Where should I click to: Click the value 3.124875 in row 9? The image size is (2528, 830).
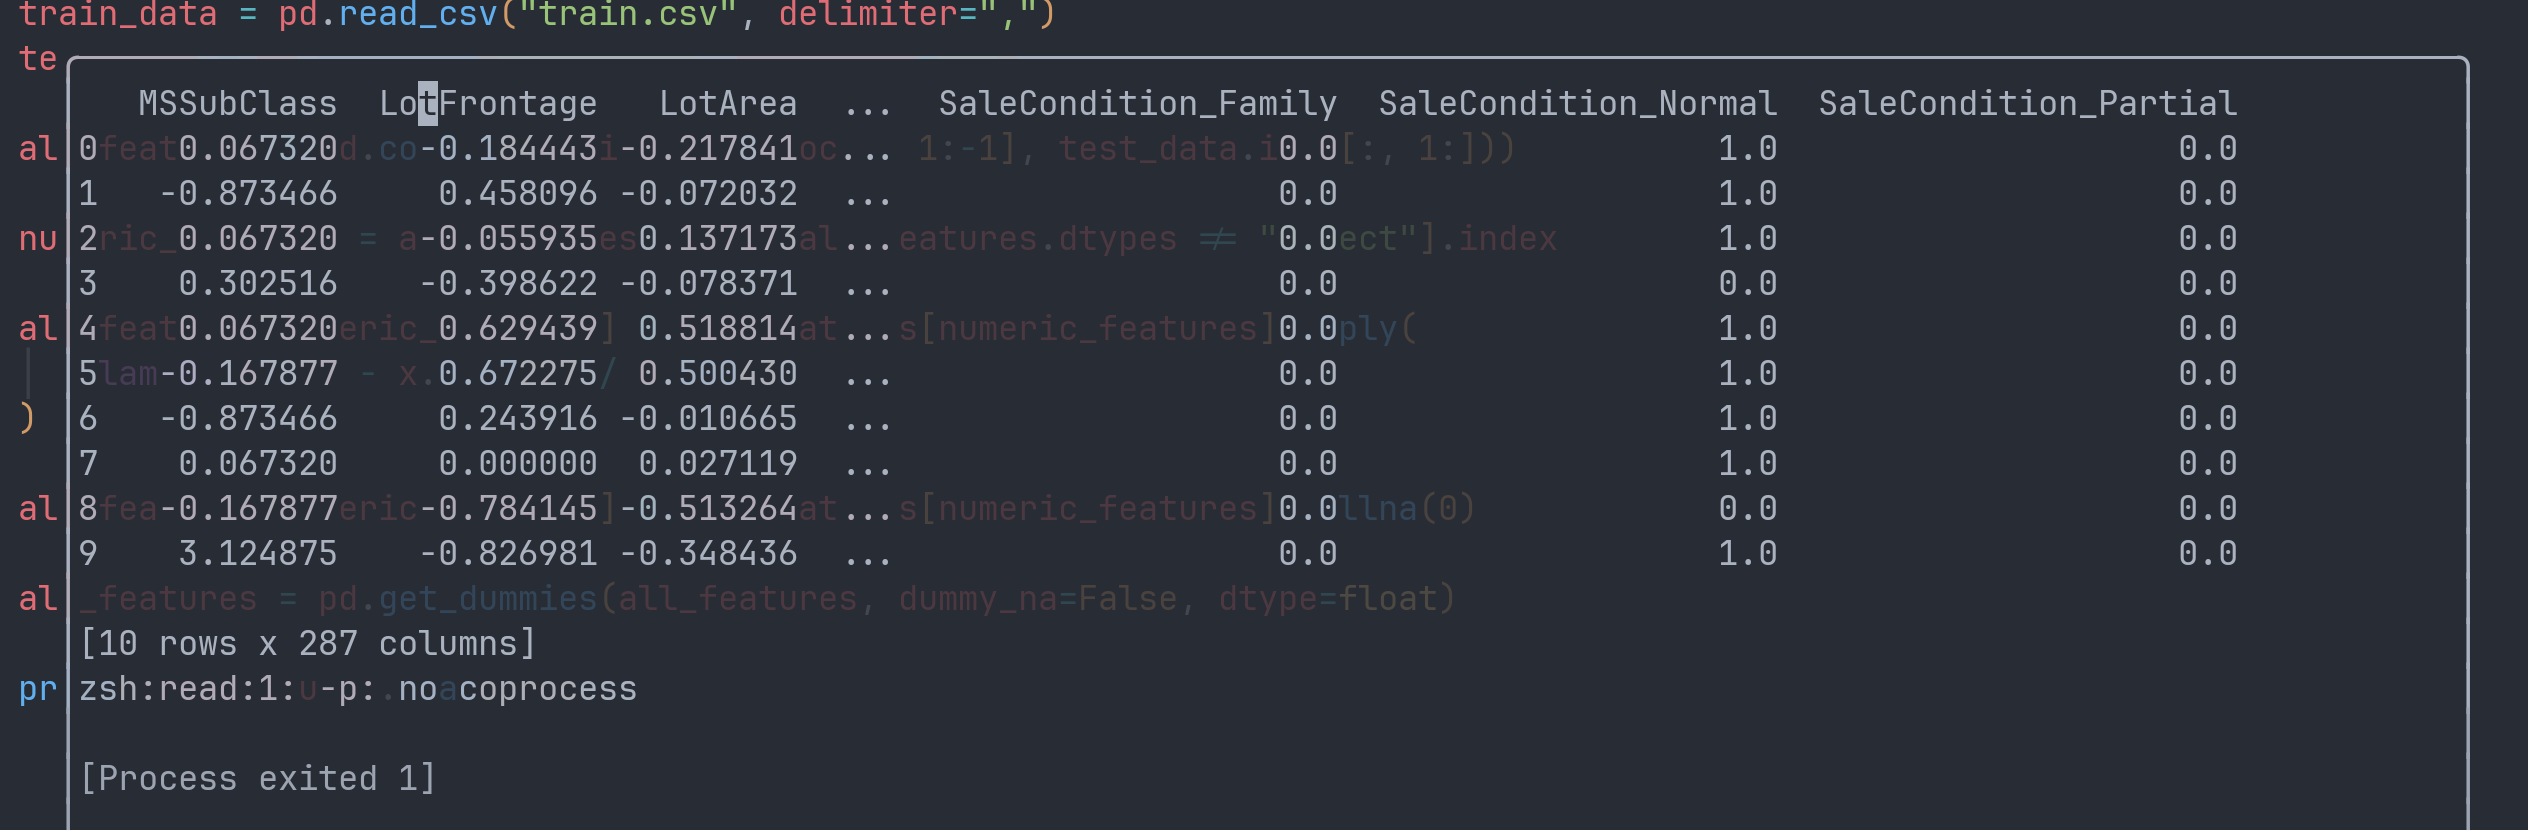(x=258, y=554)
